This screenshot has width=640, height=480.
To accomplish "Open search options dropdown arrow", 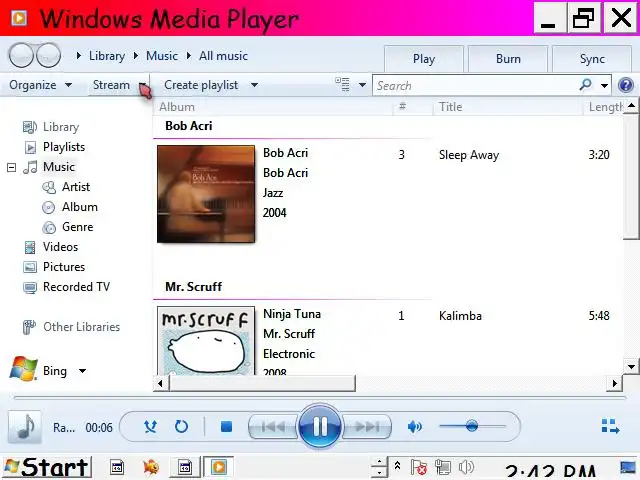I will tap(604, 86).
